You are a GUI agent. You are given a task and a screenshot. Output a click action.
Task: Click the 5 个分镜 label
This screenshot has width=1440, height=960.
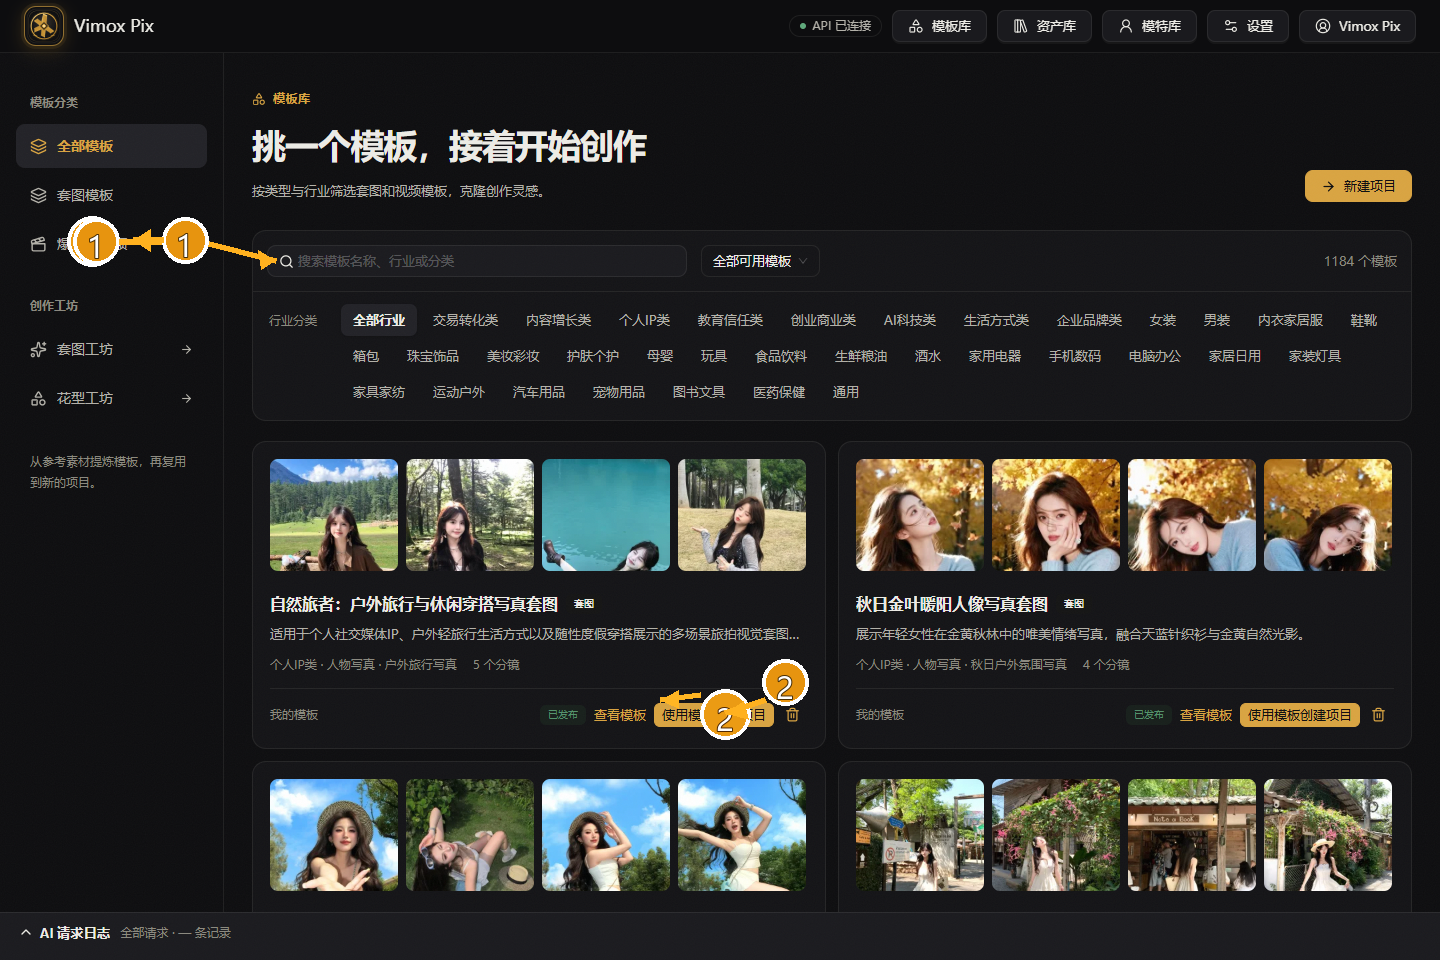click(496, 665)
